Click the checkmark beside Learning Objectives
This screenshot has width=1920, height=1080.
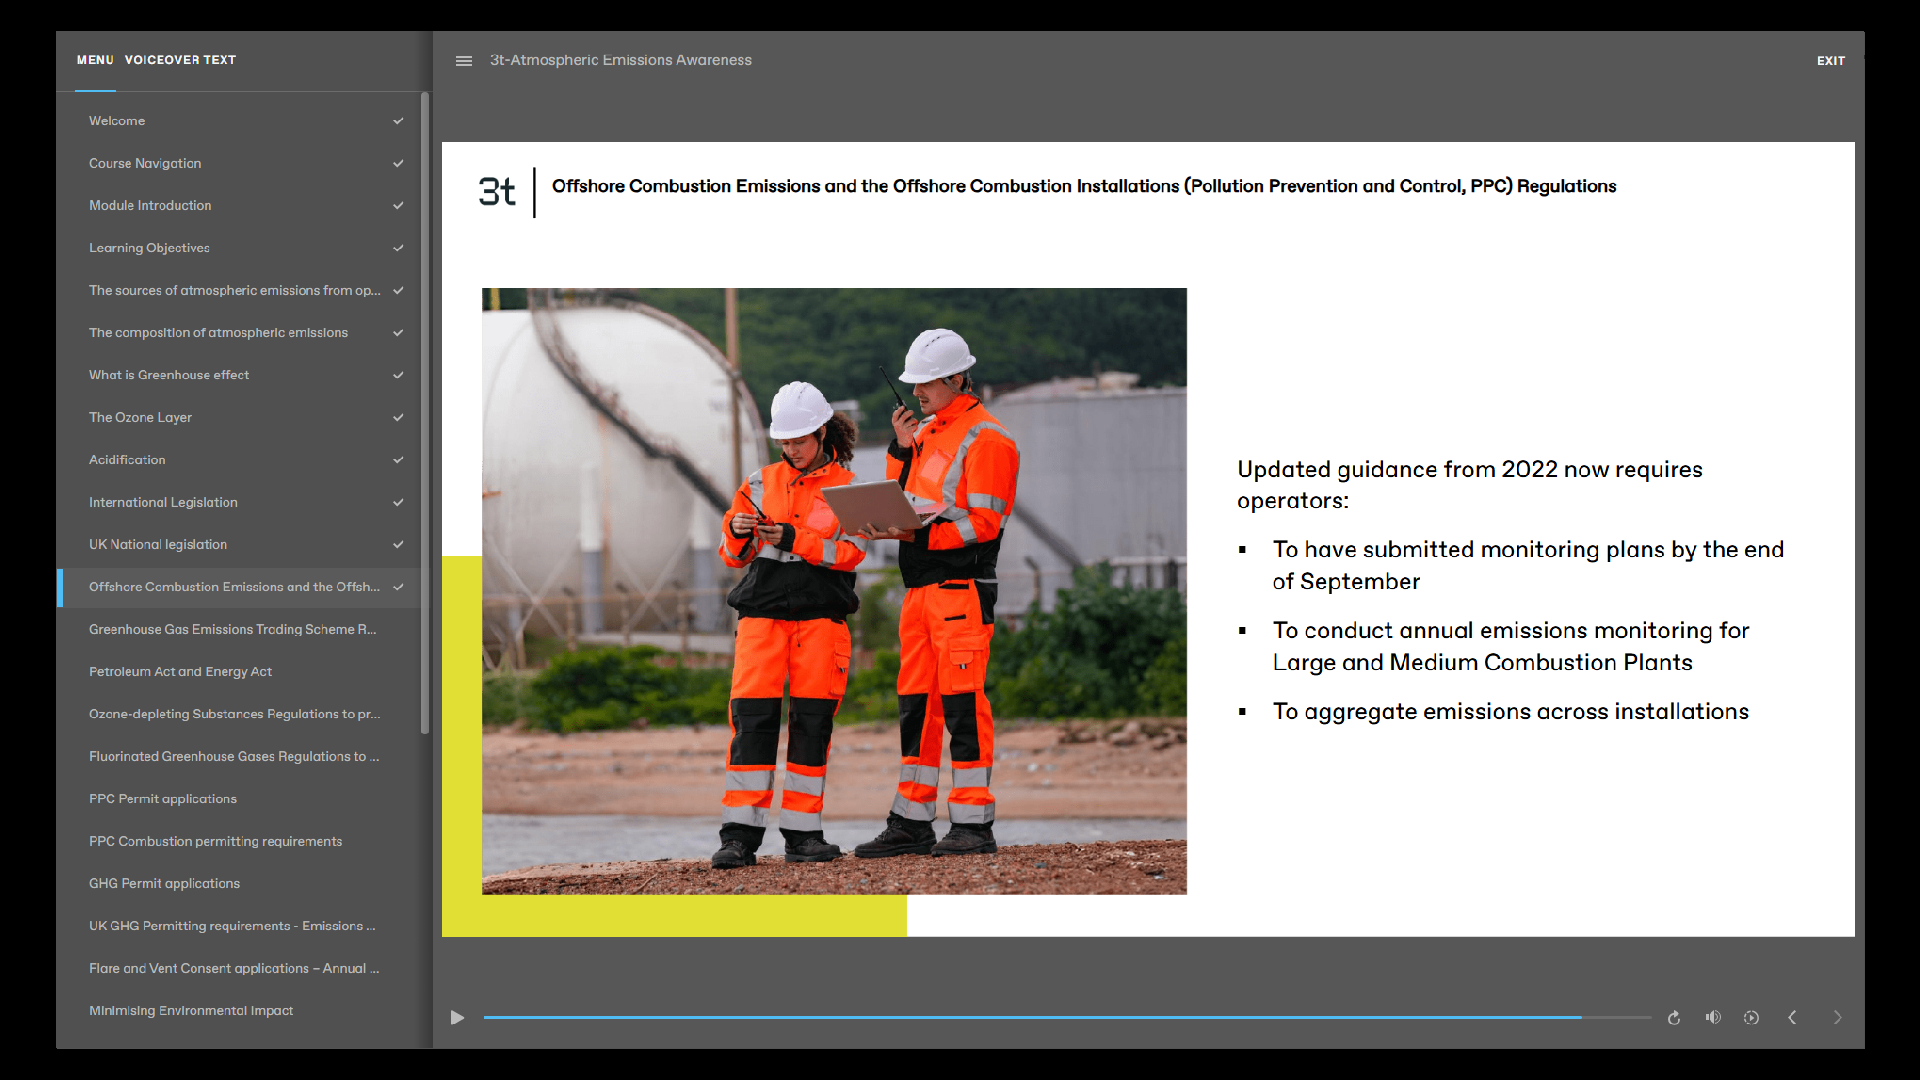pyautogui.click(x=398, y=248)
